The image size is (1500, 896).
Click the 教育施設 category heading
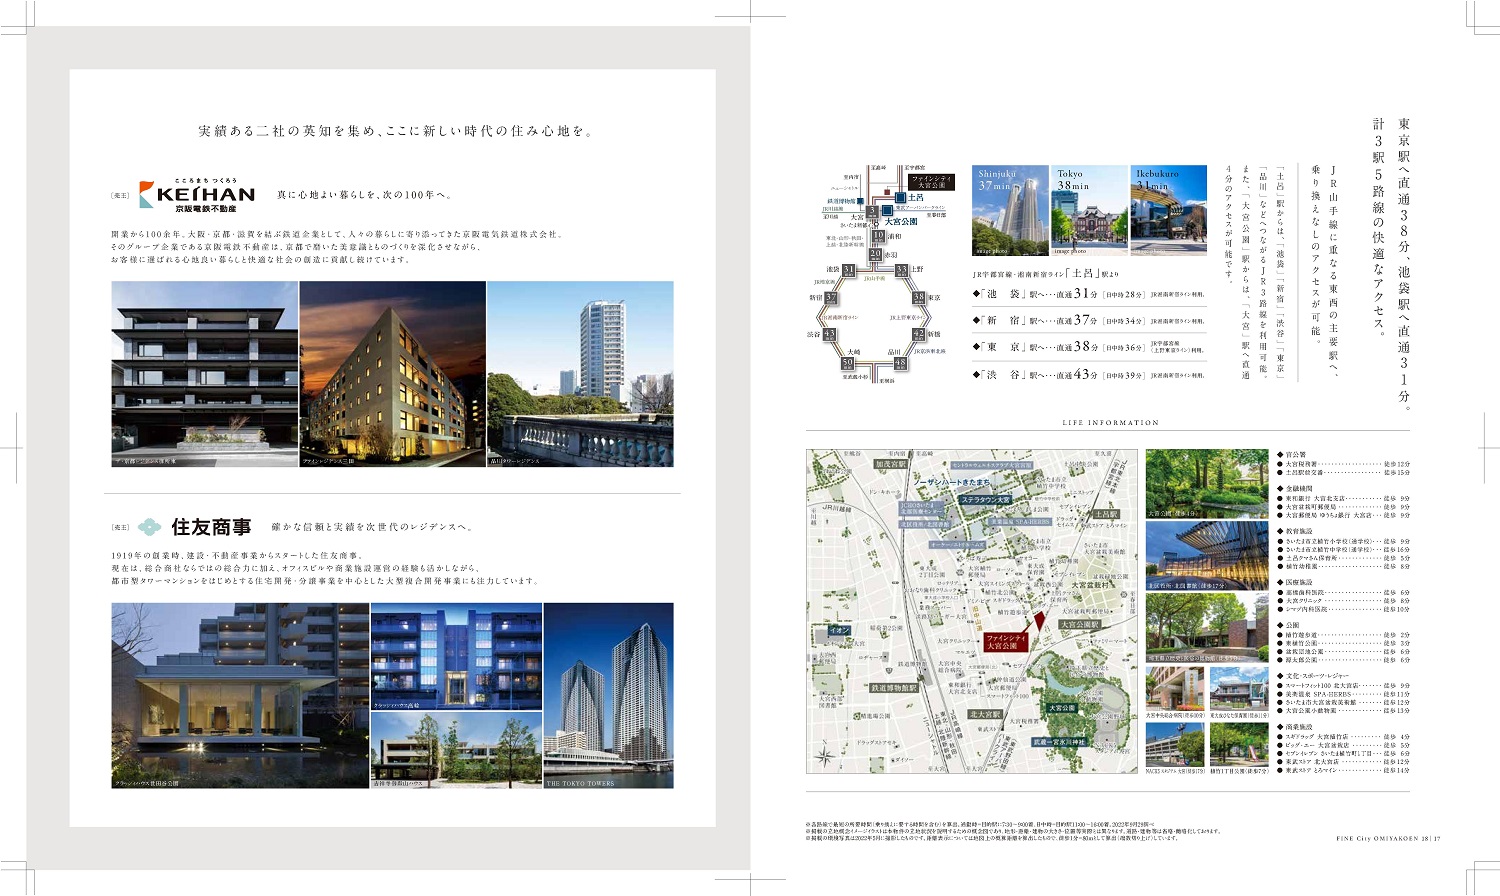coord(1295,532)
